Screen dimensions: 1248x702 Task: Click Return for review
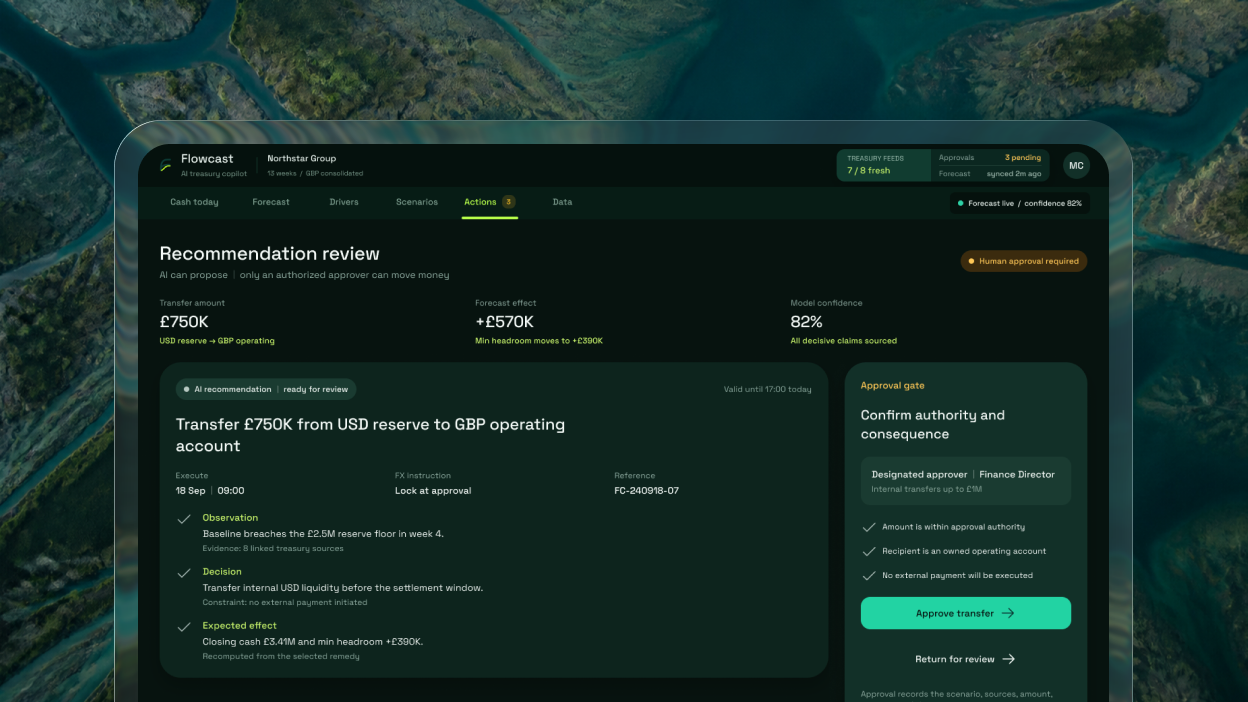(966, 659)
